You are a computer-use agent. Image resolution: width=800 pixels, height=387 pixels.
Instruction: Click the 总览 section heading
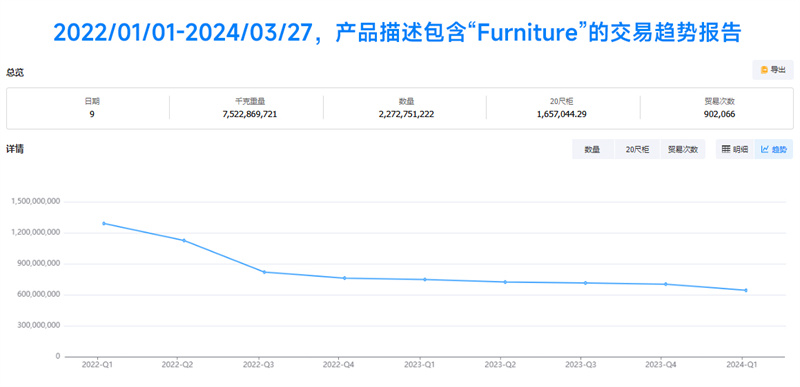point(15,72)
